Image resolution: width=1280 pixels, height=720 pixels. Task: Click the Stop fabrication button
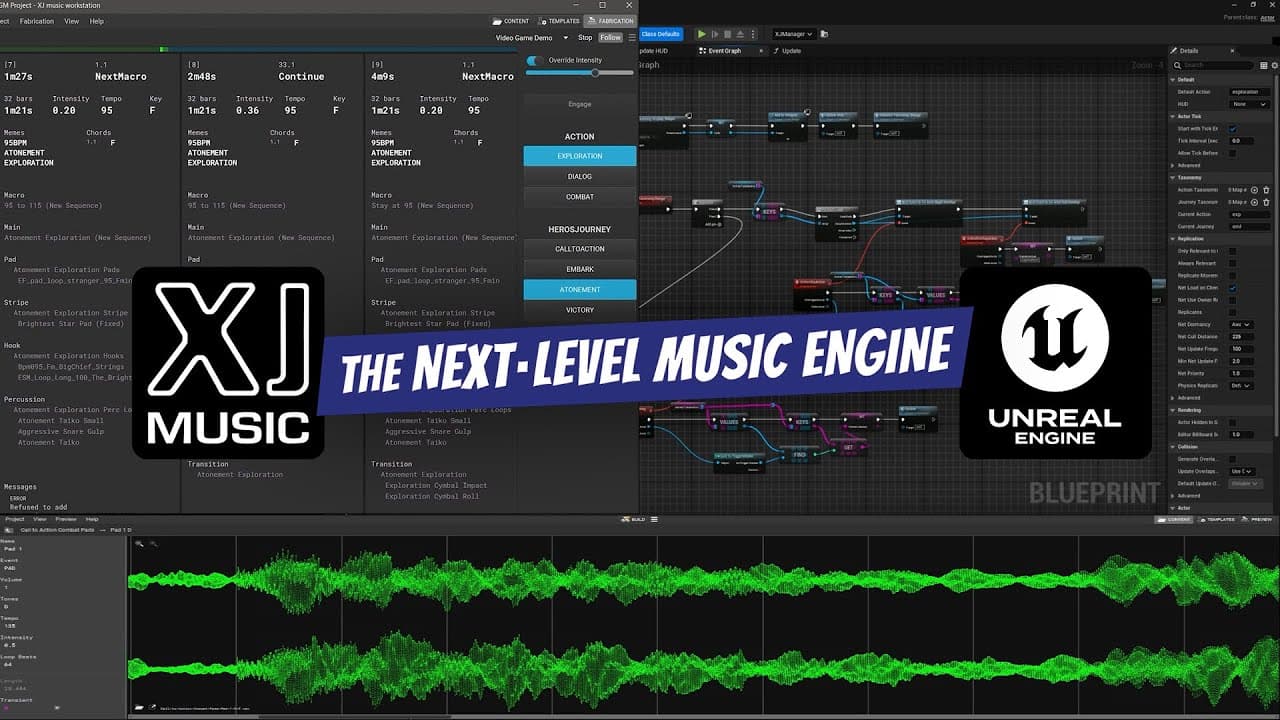pos(585,38)
